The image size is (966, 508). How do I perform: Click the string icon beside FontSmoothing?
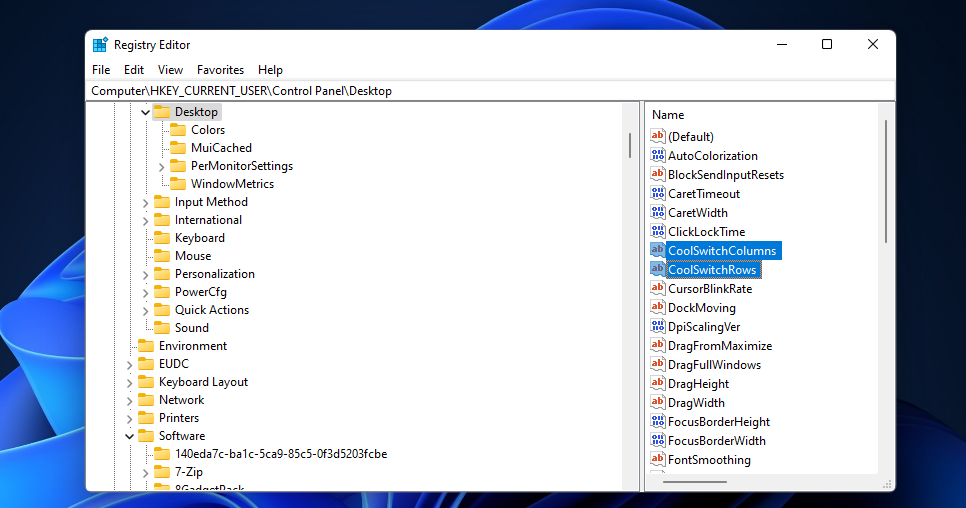(657, 459)
